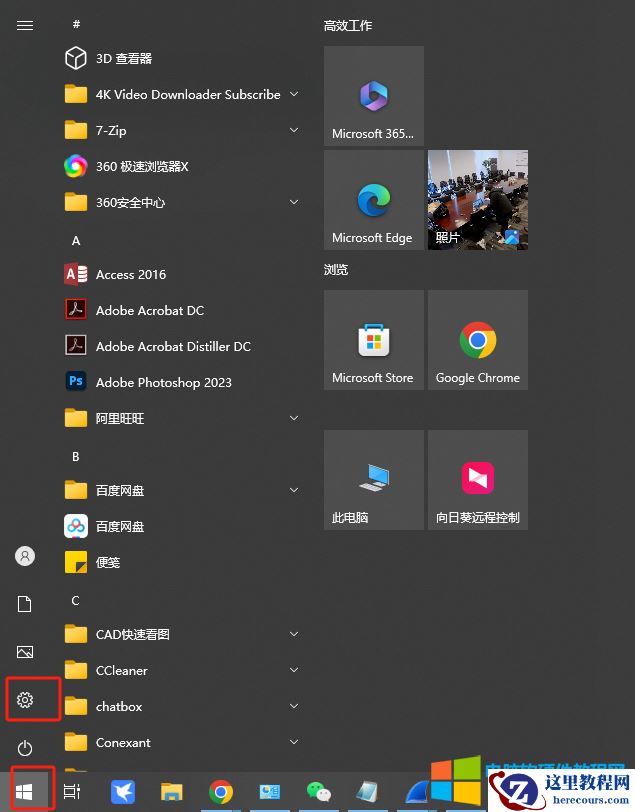This screenshot has height=812, width=635.
Task: Open the Microsoft Store tile
Action: 373,340
